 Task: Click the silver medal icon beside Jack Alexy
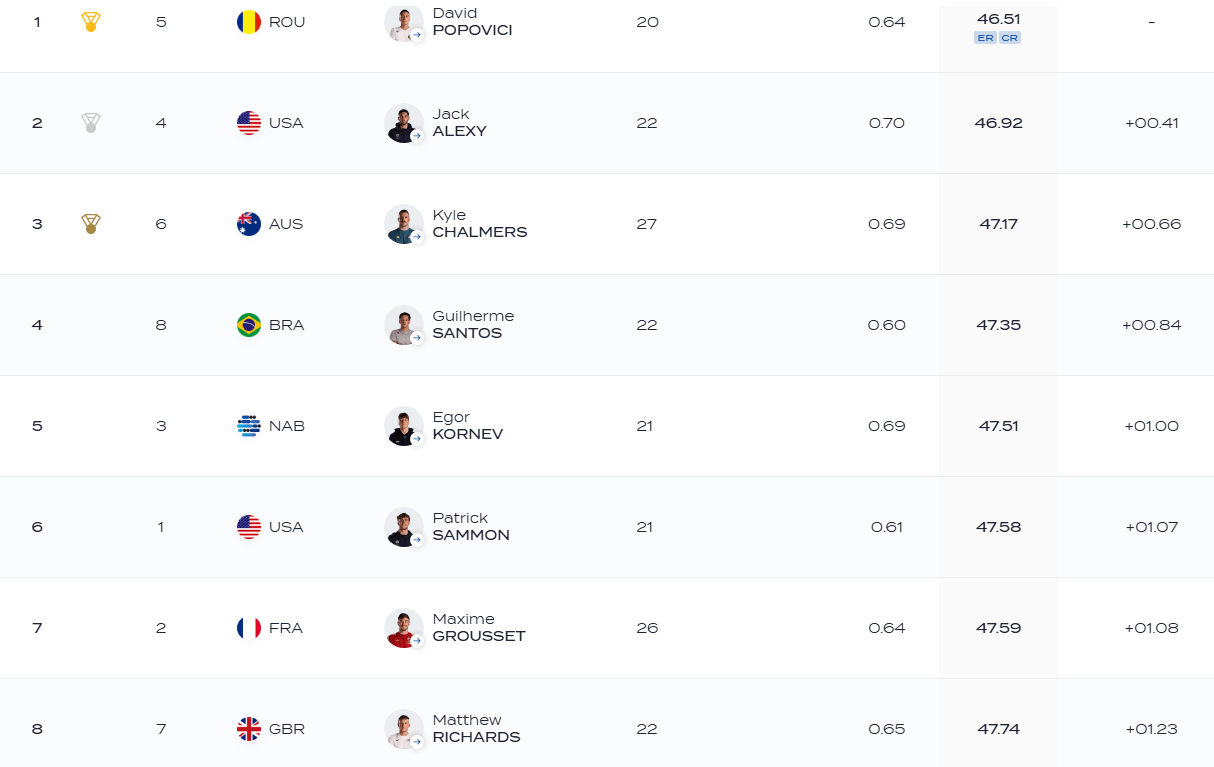pyautogui.click(x=90, y=123)
